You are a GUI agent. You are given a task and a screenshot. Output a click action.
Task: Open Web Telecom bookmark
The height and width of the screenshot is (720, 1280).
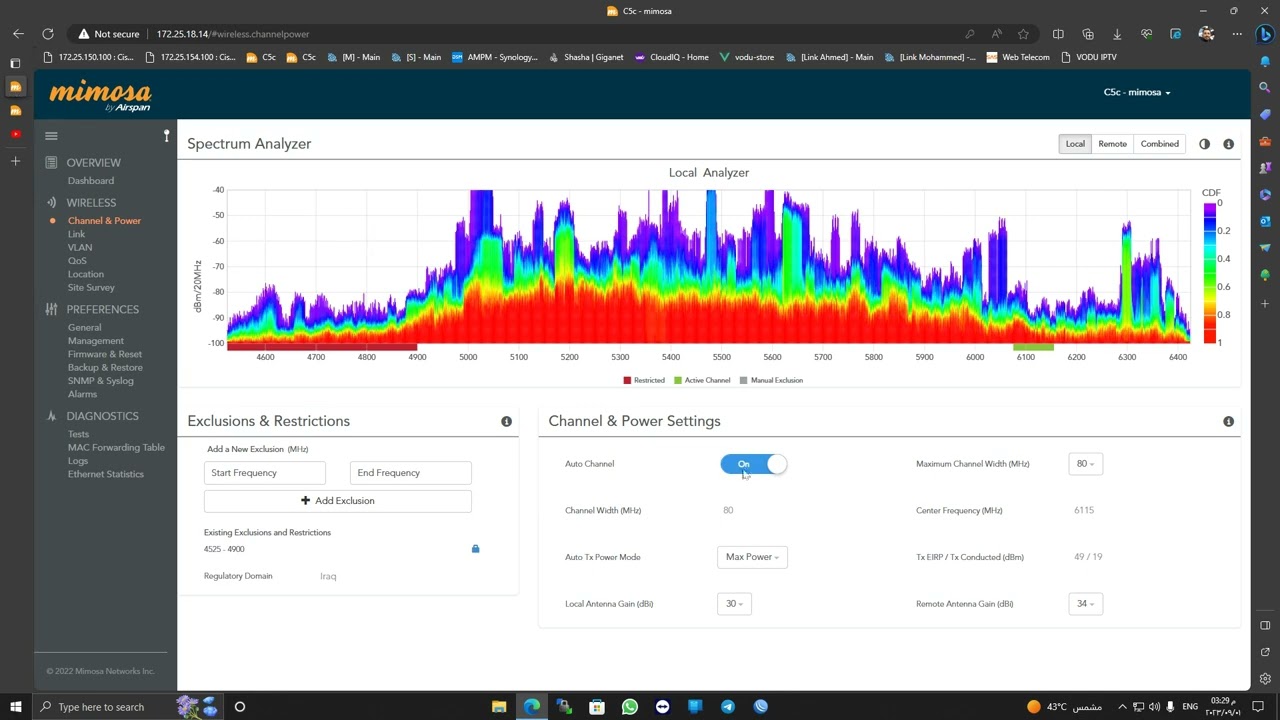coord(1018,57)
